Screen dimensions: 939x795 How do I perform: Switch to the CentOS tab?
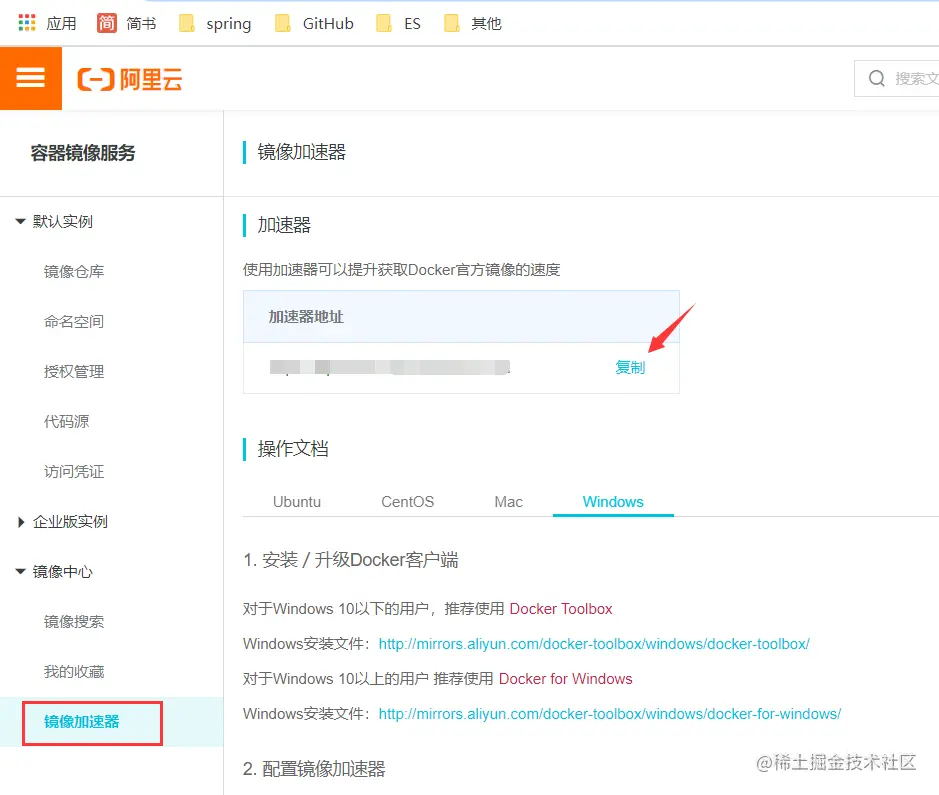(406, 502)
